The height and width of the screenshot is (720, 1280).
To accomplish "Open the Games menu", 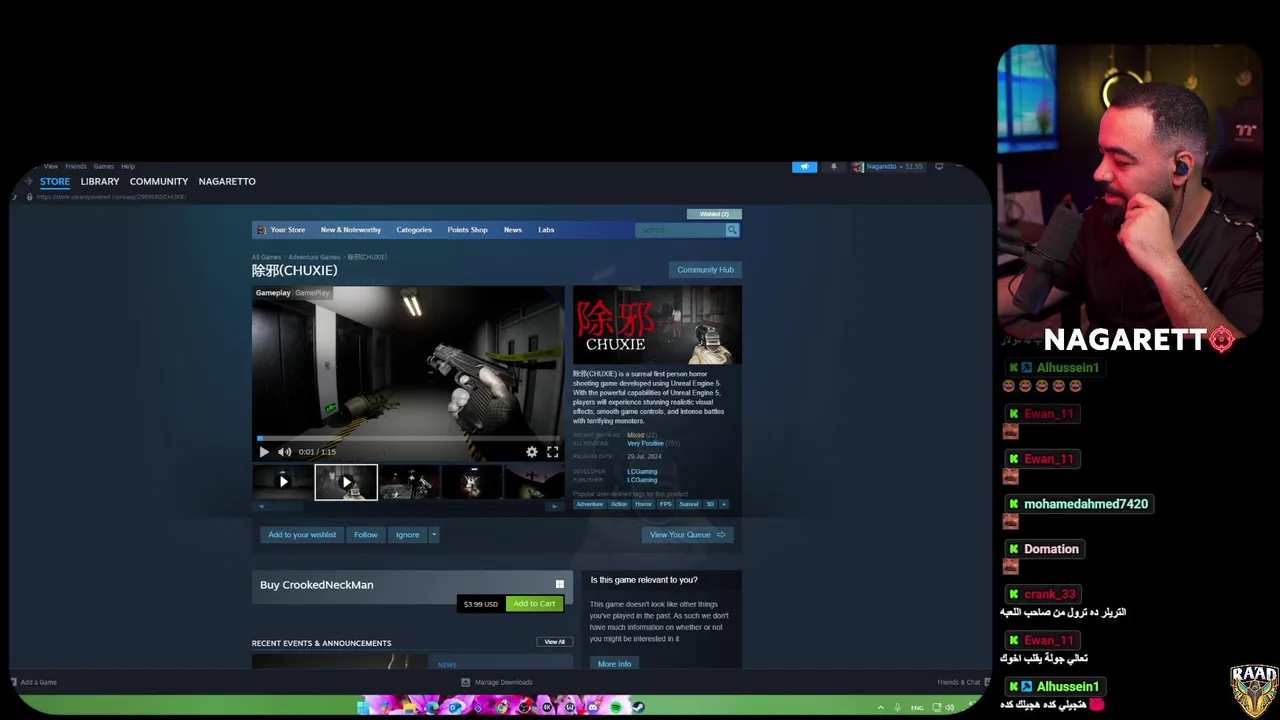I will point(104,166).
